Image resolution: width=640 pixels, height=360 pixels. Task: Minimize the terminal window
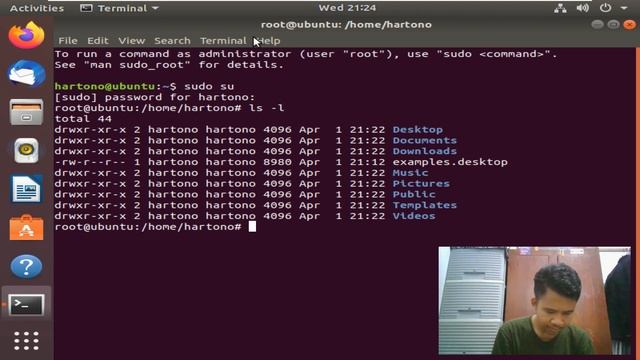(x=597, y=25)
